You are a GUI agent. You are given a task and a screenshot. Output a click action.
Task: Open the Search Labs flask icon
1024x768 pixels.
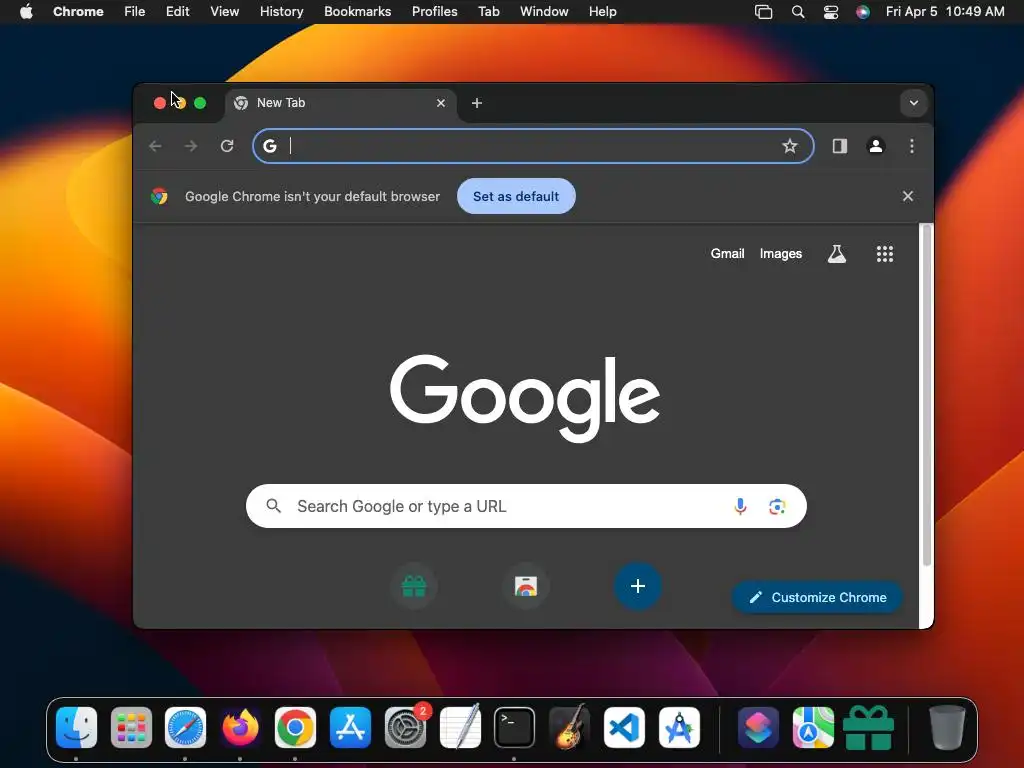point(837,253)
